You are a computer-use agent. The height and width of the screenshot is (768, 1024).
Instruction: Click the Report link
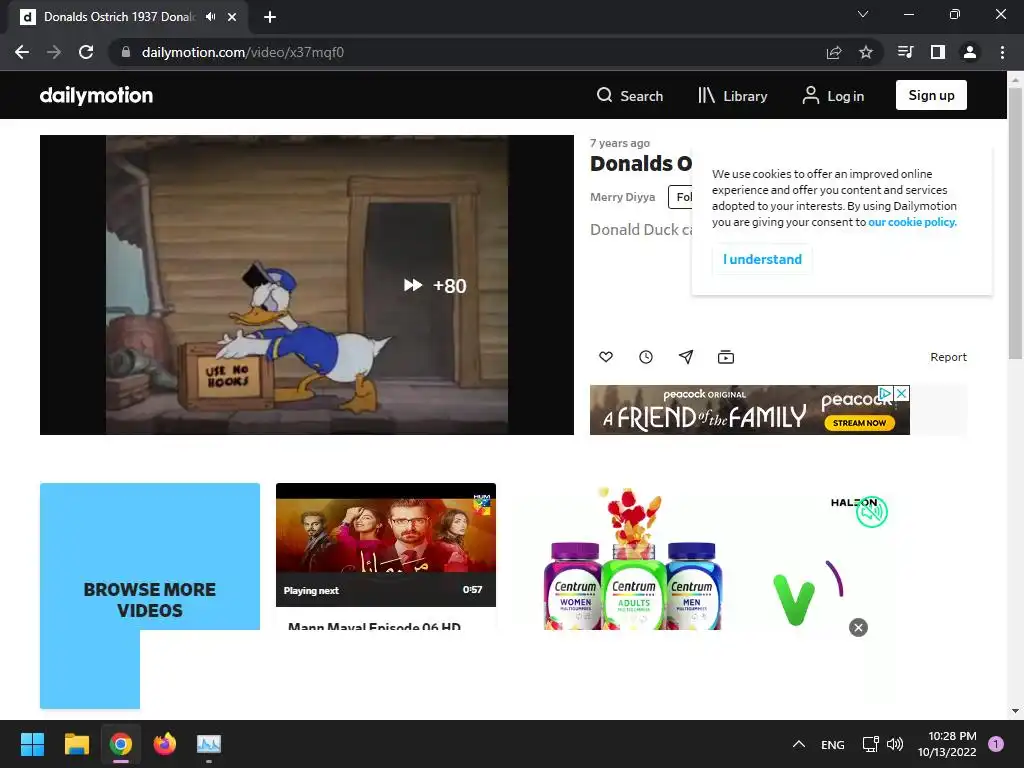pyautogui.click(x=948, y=357)
